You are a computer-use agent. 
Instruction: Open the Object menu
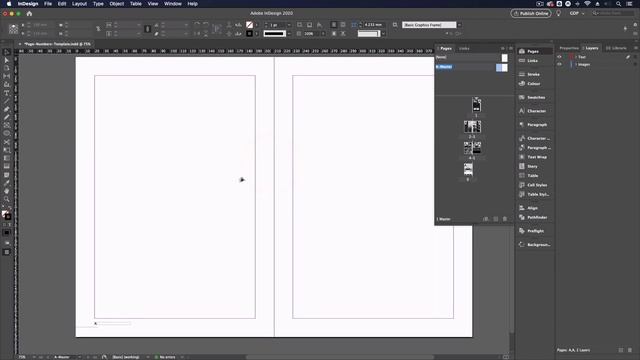click(x=116, y=4)
